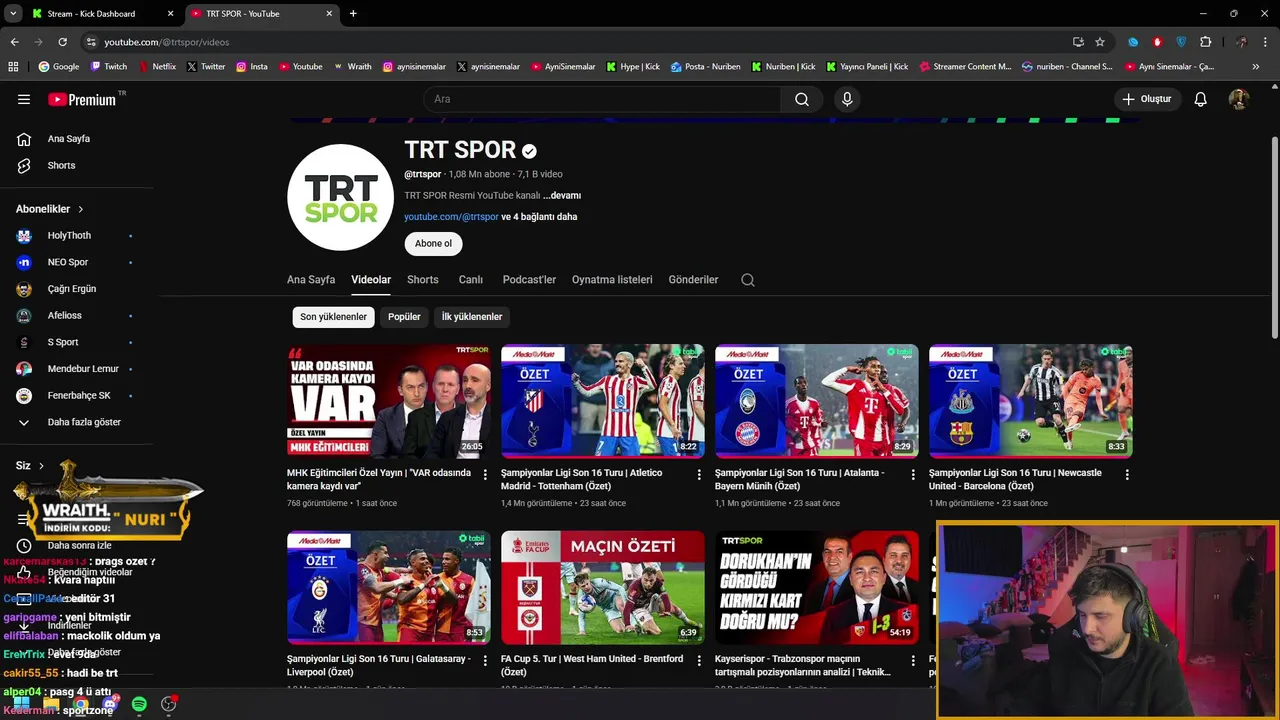Open the Canlı channel tab

[x=471, y=280]
